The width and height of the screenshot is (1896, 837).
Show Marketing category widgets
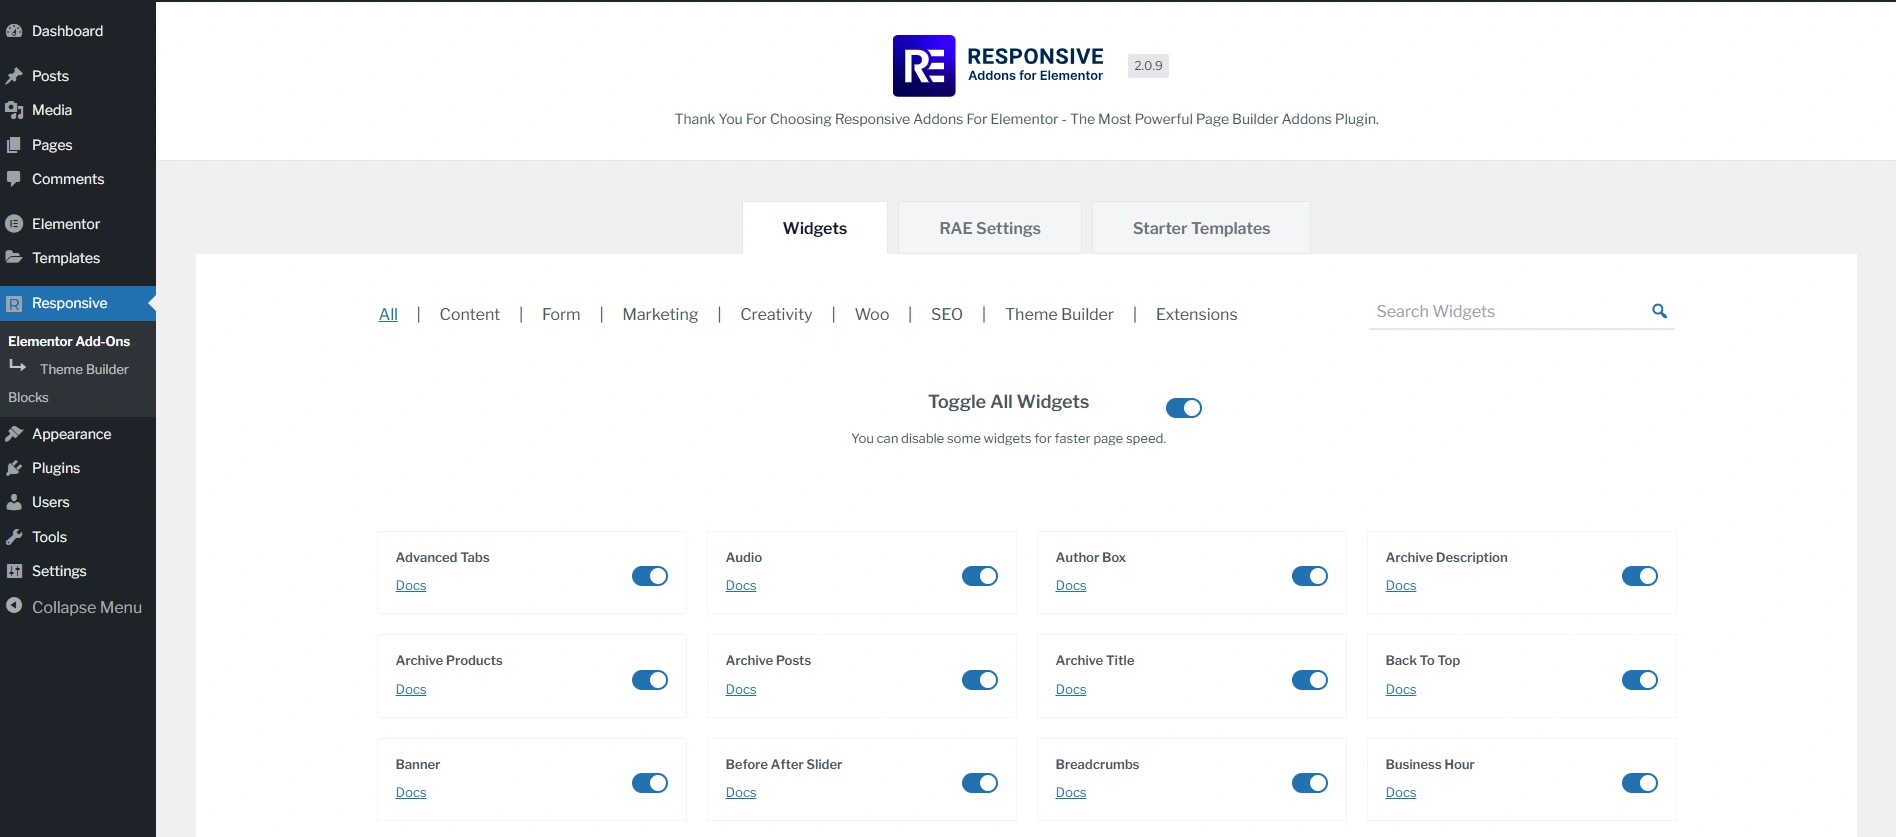[x=660, y=314]
